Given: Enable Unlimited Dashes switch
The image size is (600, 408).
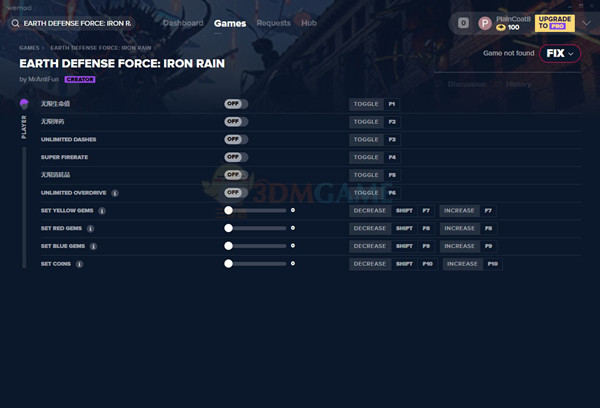Looking at the screenshot, I should 236,139.
